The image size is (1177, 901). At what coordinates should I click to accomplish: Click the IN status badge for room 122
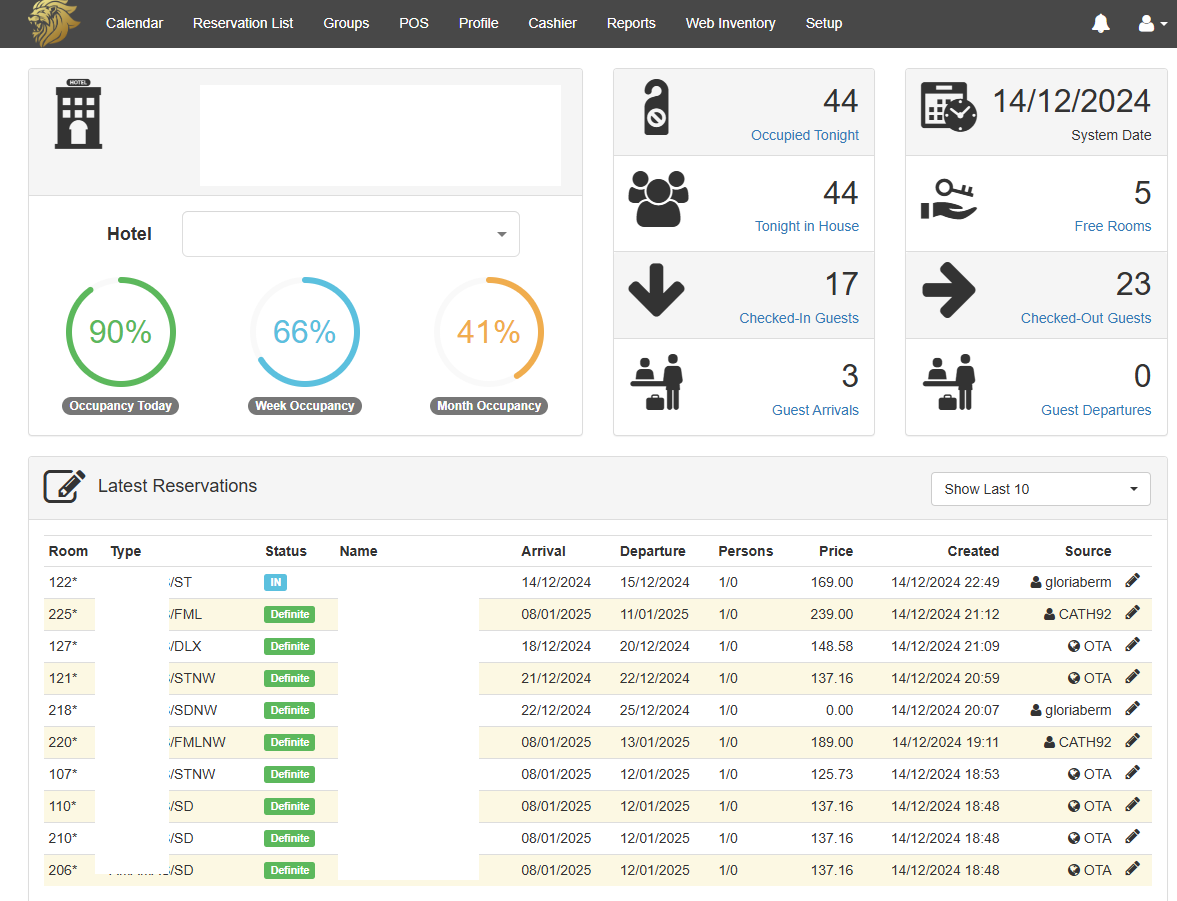[275, 582]
